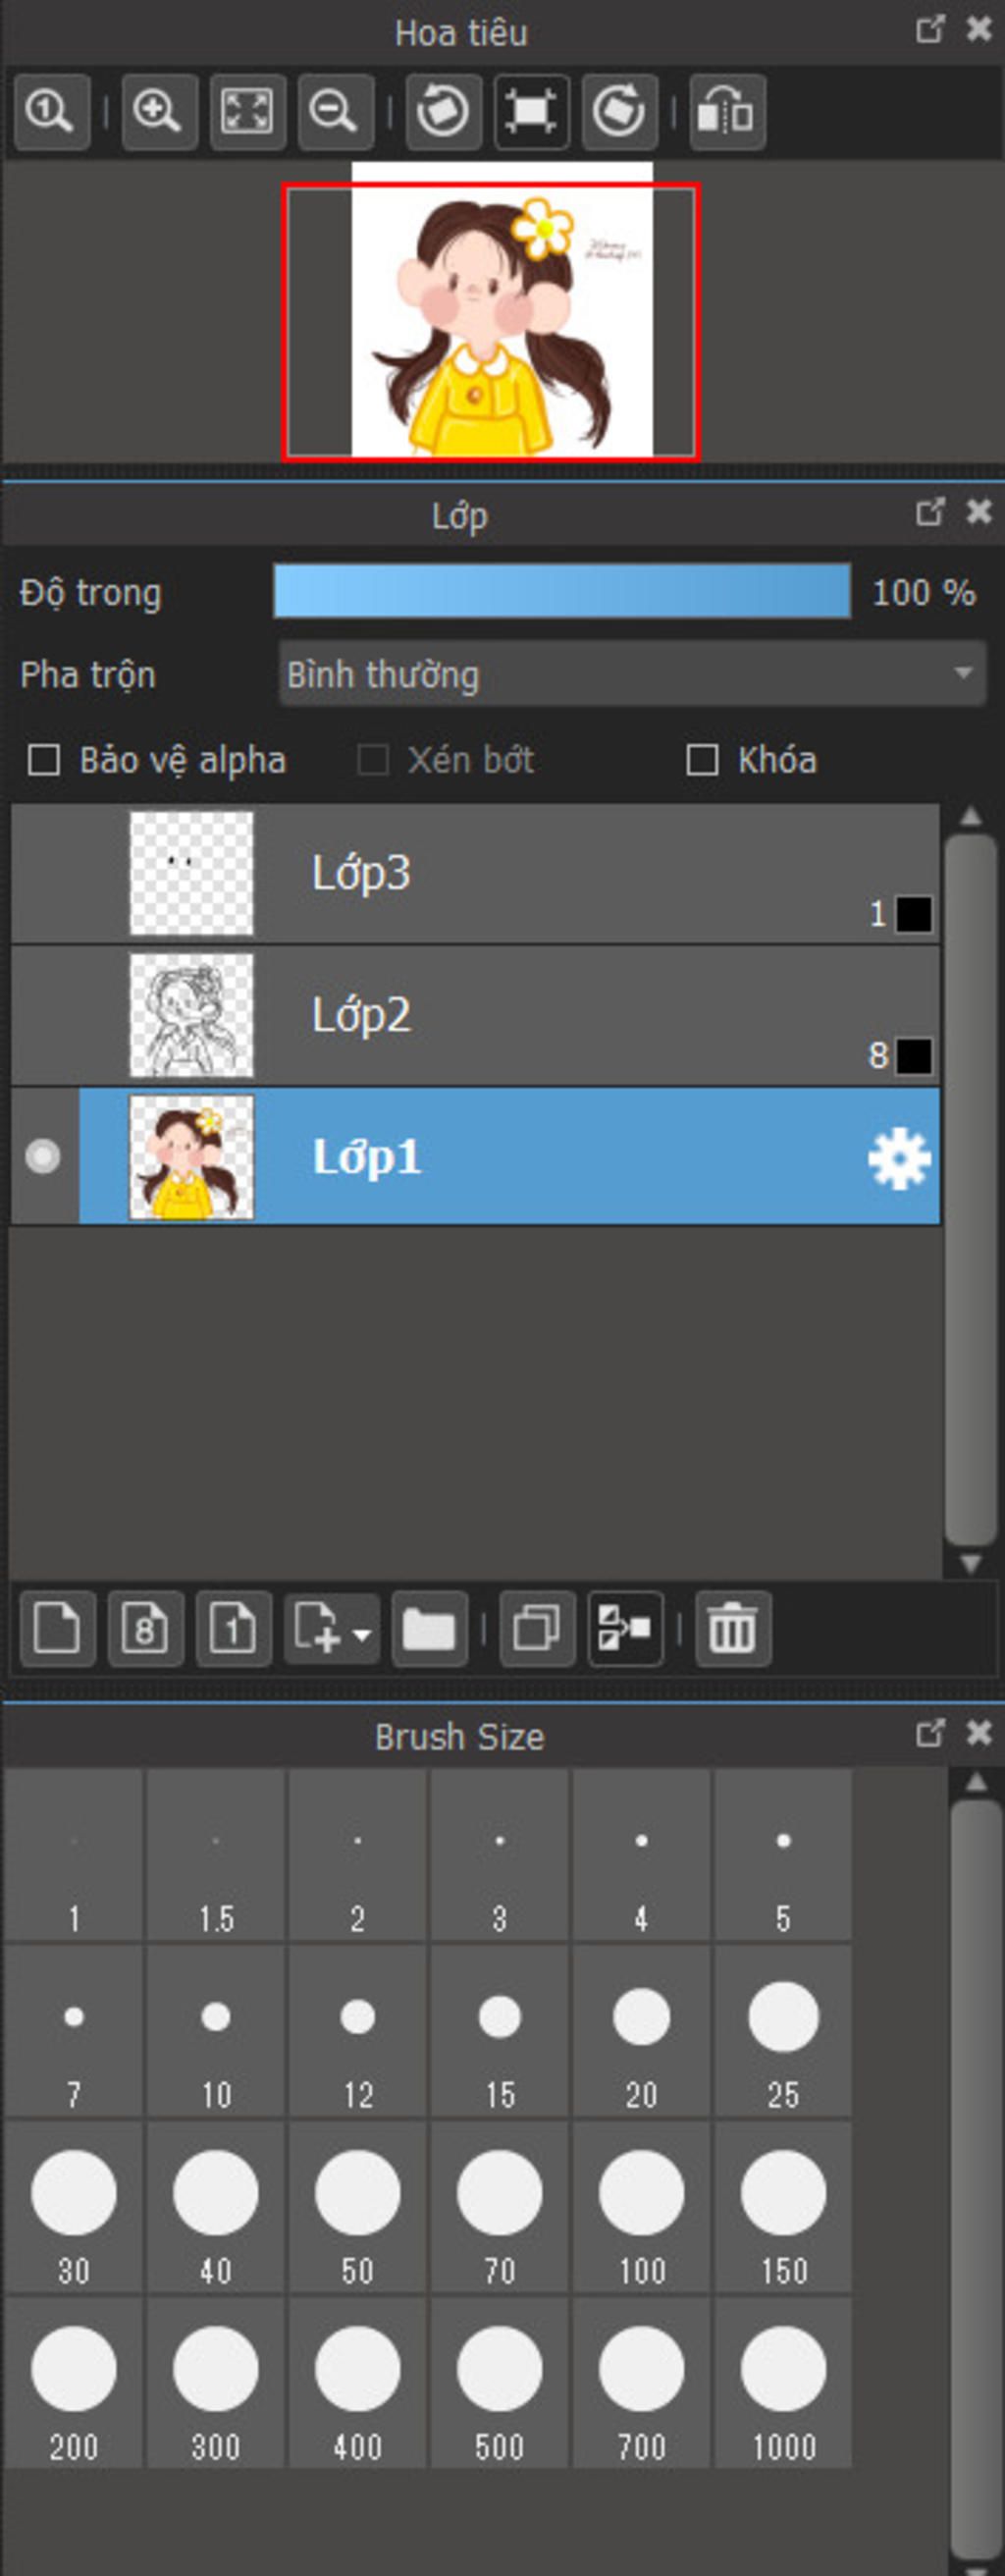Select the Lớp3 layer
Image resolution: width=1005 pixels, height=2576 pixels.
(x=500, y=873)
